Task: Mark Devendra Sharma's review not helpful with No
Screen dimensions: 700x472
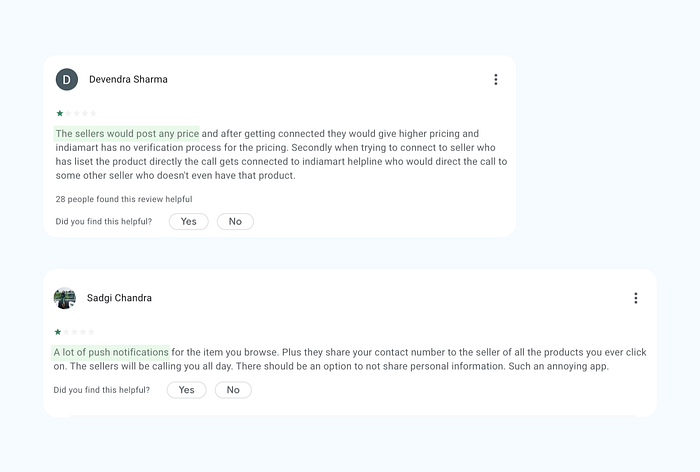Action: [x=235, y=221]
